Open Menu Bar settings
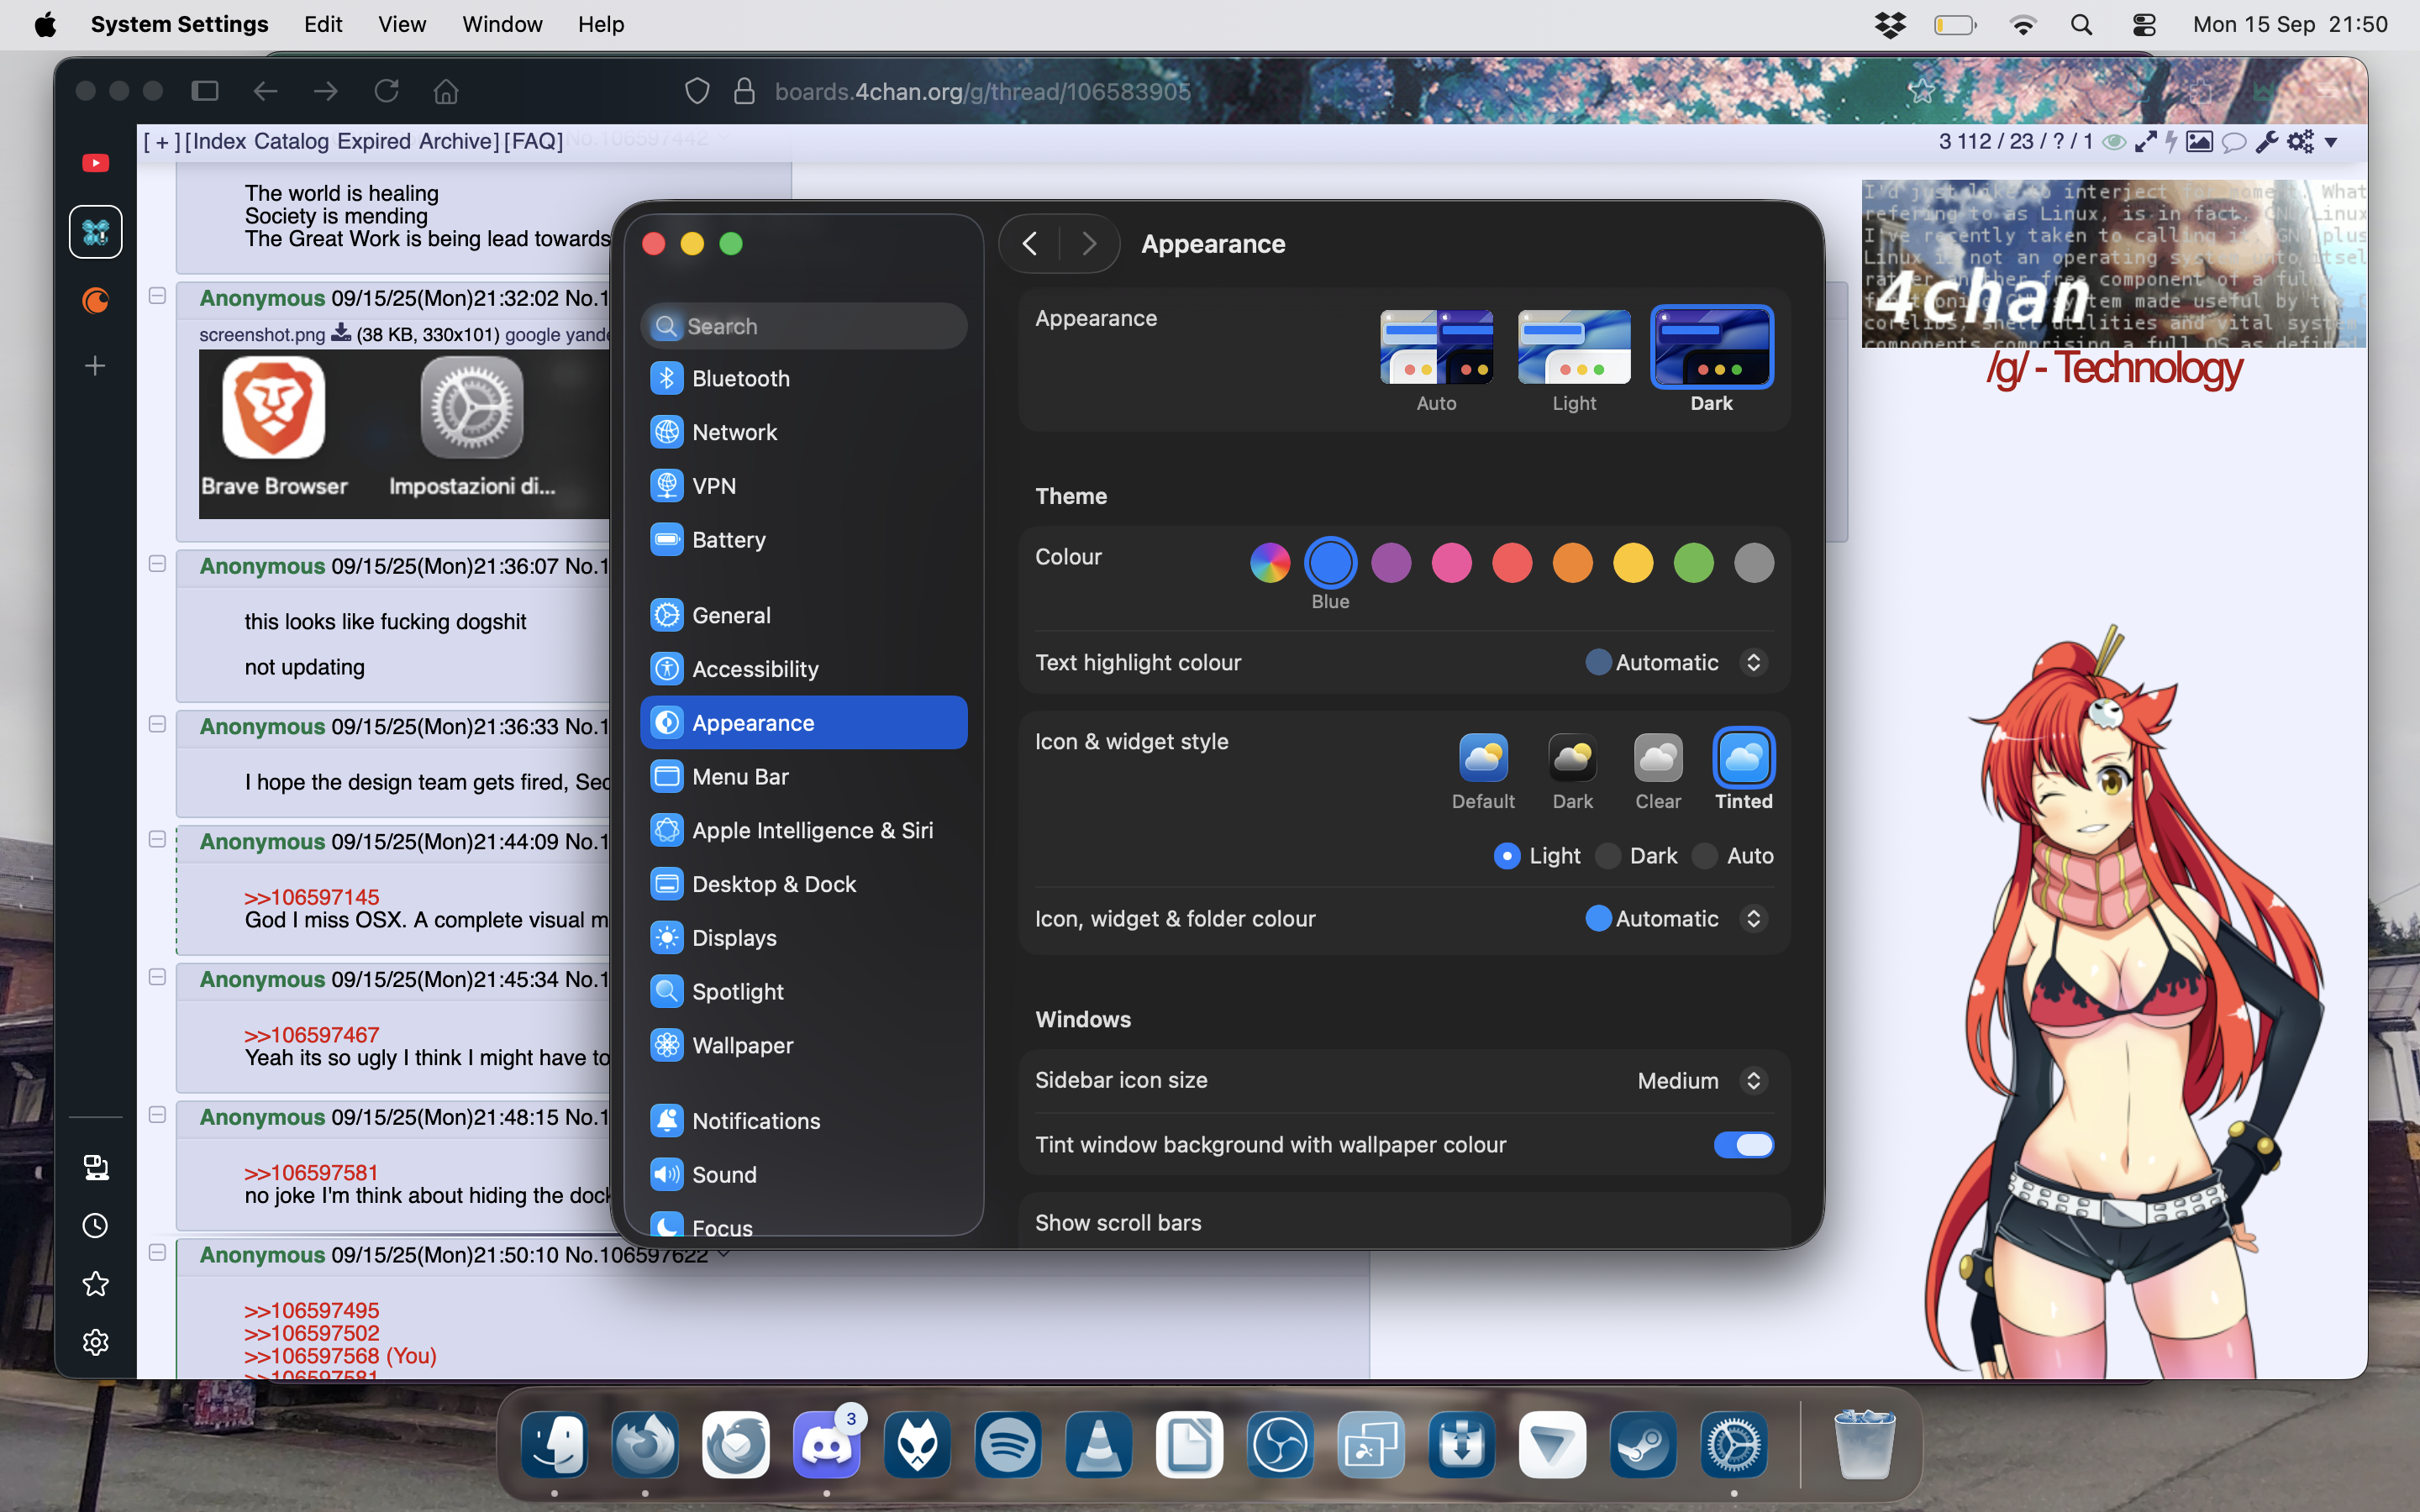Screen dimensions: 2420x1512 tap(804, 777)
